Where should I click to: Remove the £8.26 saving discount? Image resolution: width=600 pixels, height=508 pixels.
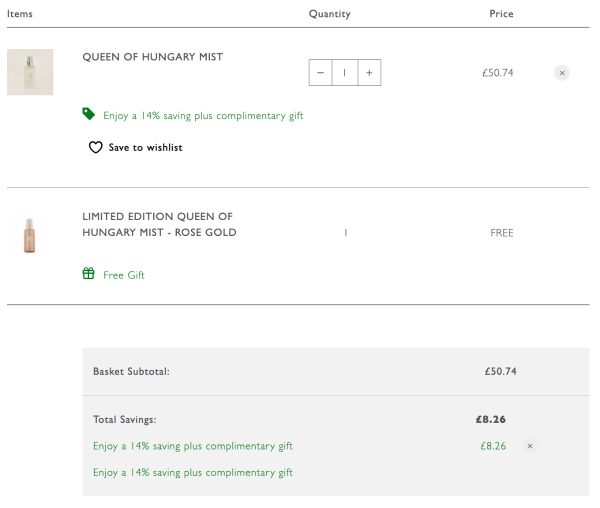point(530,446)
